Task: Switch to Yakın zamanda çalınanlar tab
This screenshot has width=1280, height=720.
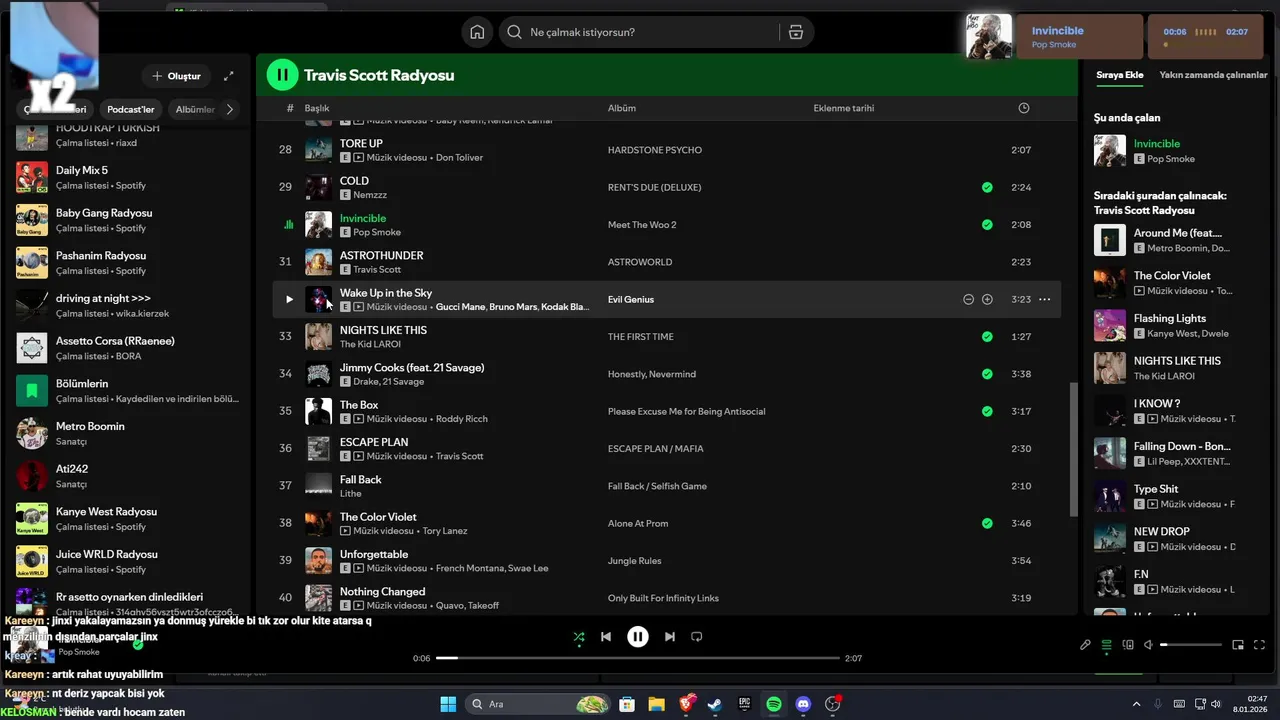Action: pyautogui.click(x=1213, y=75)
